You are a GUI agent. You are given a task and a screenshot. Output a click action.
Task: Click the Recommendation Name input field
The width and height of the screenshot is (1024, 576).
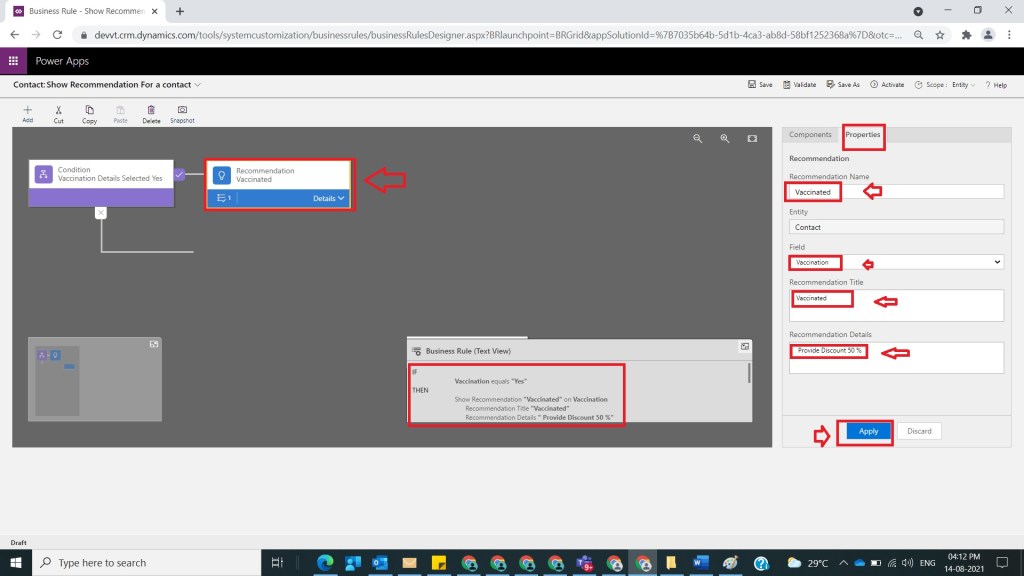pyautogui.click(x=895, y=192)
